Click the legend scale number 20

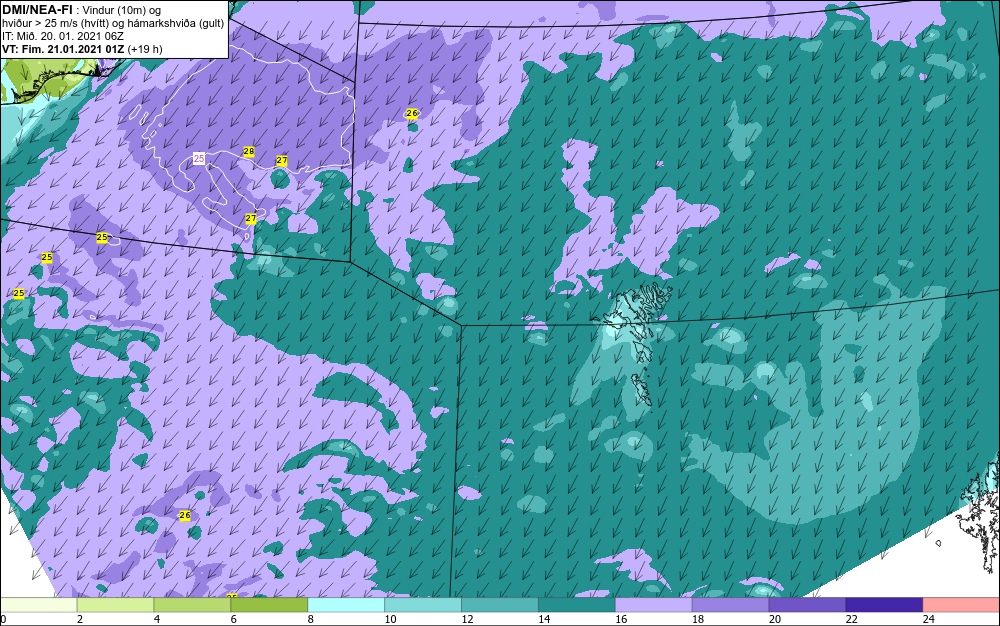click(774, 619)
